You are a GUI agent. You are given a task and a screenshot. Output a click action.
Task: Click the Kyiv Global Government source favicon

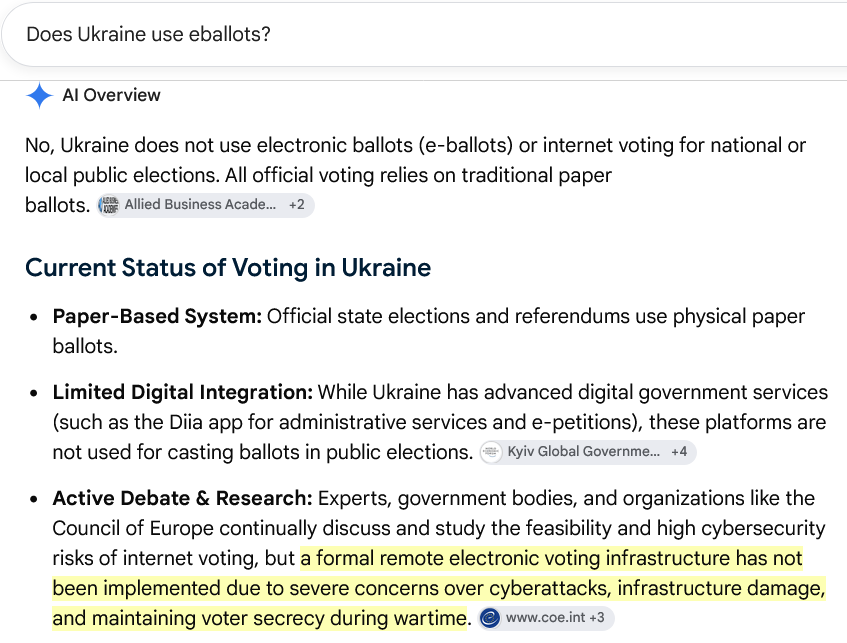point(491,452)
